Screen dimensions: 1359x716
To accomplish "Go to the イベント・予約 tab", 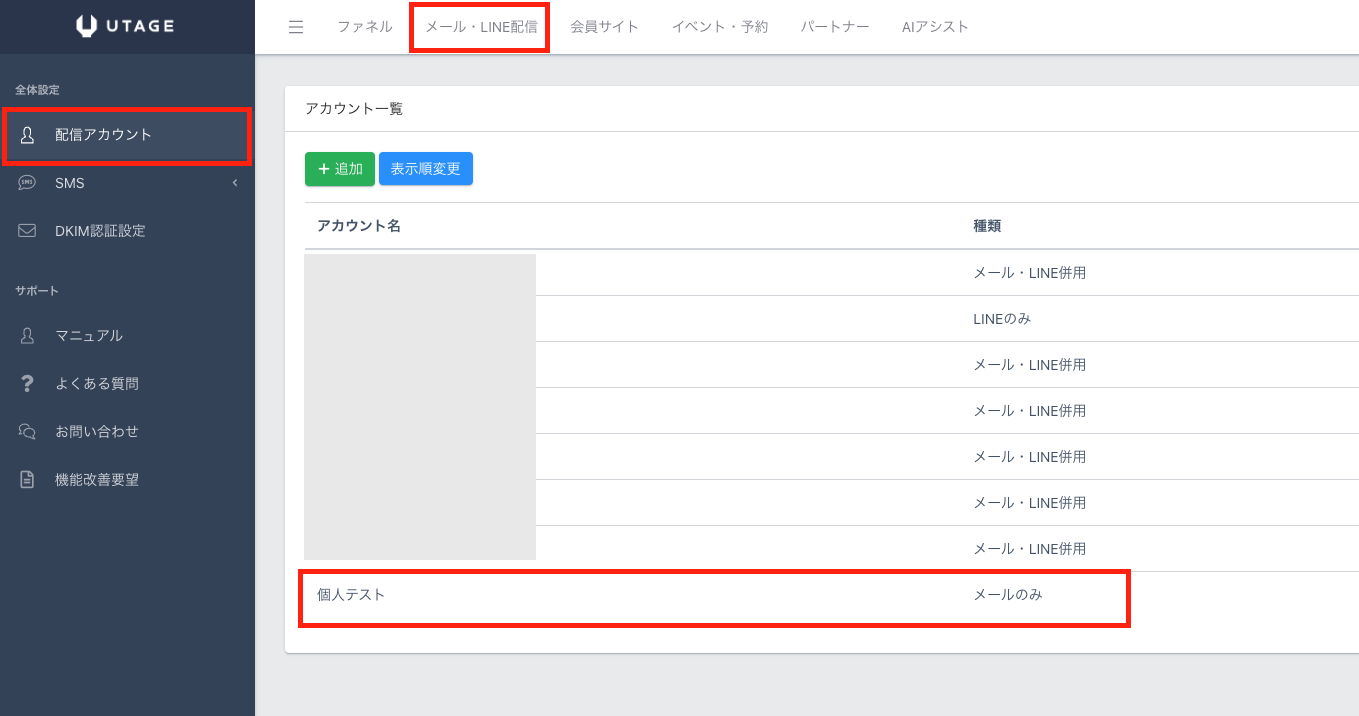I will (720, 27).
